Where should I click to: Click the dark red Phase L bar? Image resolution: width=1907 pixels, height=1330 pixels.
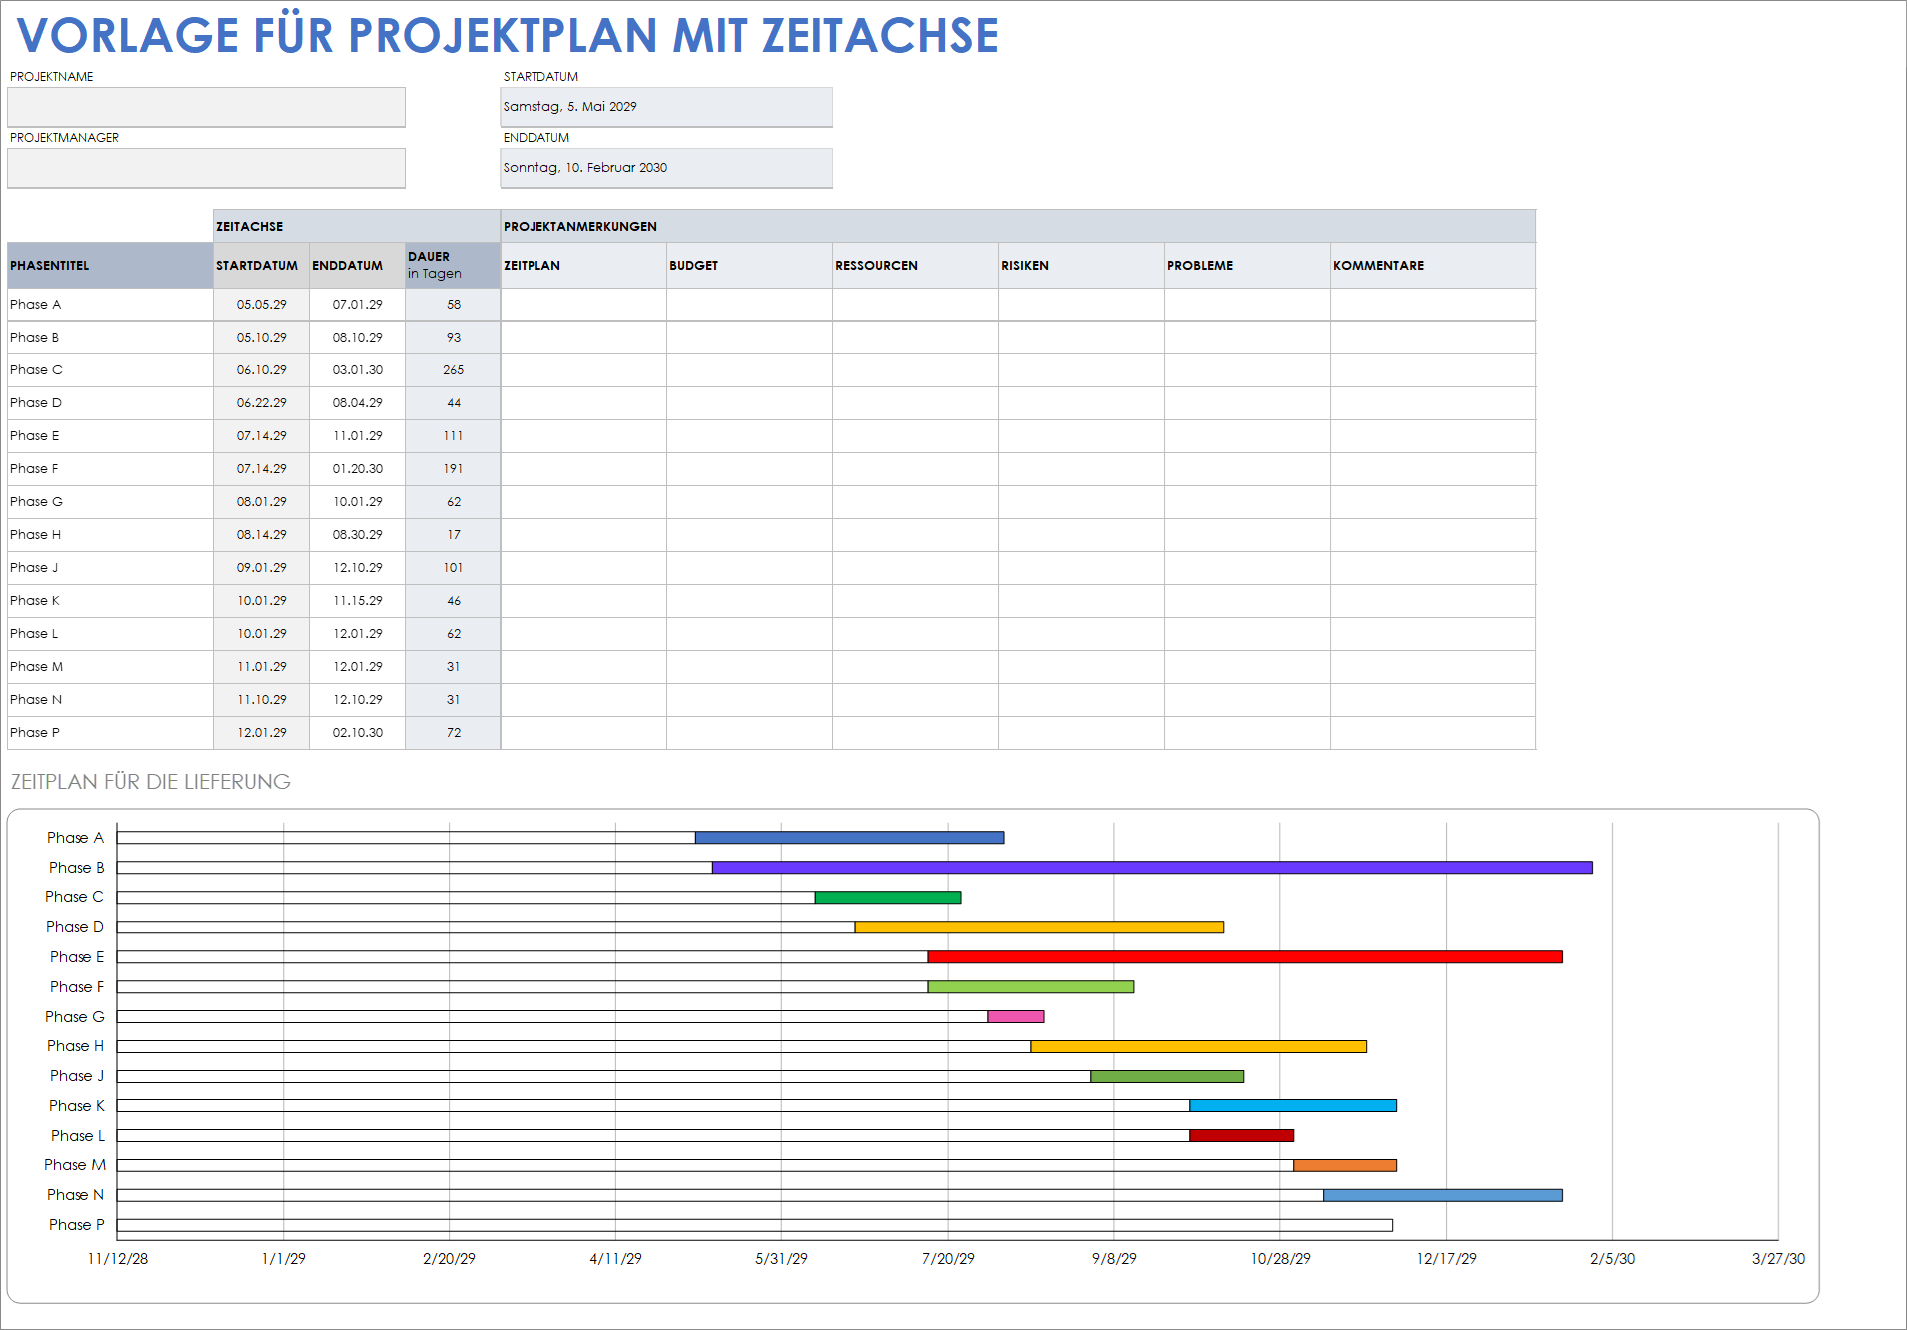tap(1241, 1136)
